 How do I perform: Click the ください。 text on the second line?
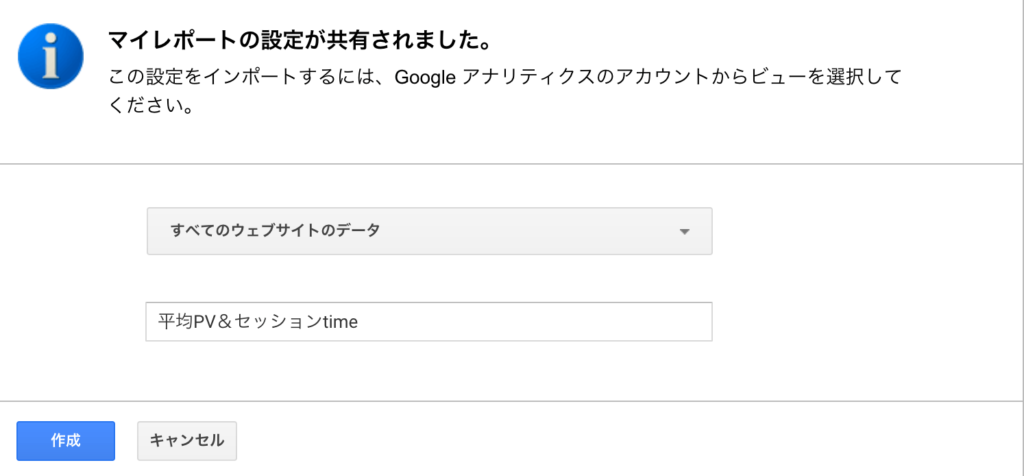click(151, 106)
